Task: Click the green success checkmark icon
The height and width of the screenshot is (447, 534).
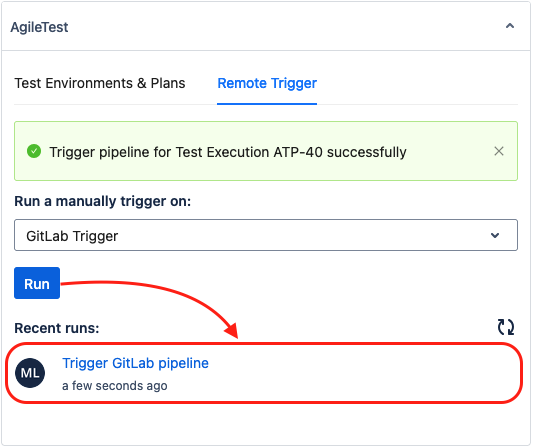Action: pos(34,151)
